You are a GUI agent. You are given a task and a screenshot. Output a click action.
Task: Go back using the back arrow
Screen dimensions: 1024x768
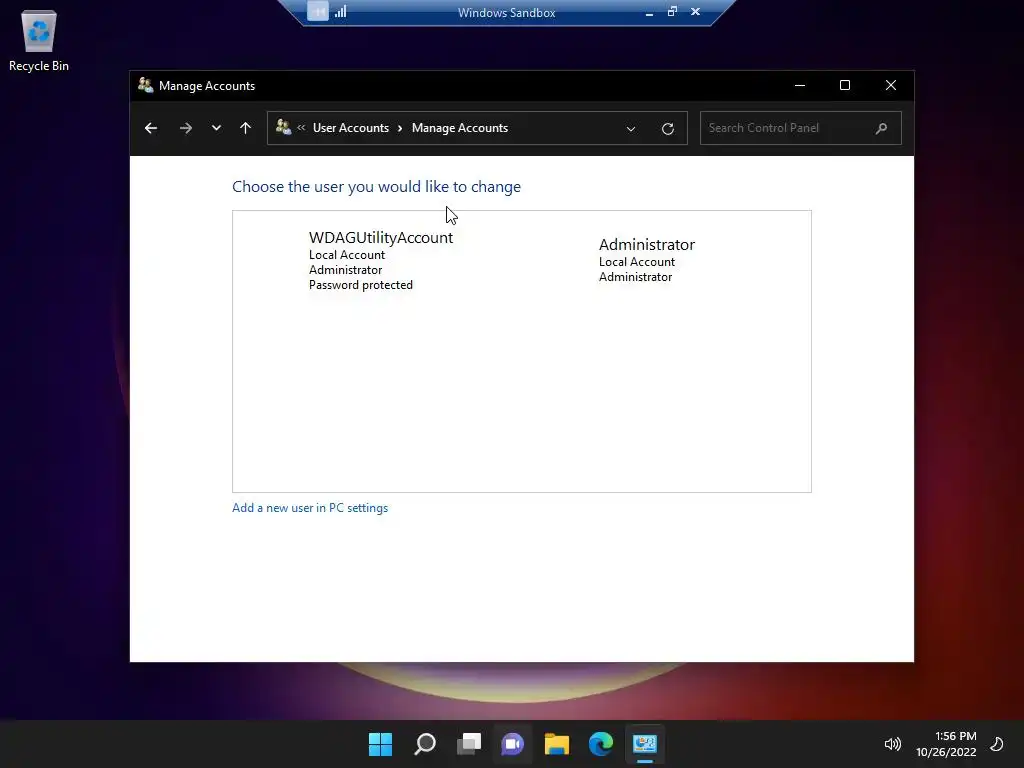point(151,128)
